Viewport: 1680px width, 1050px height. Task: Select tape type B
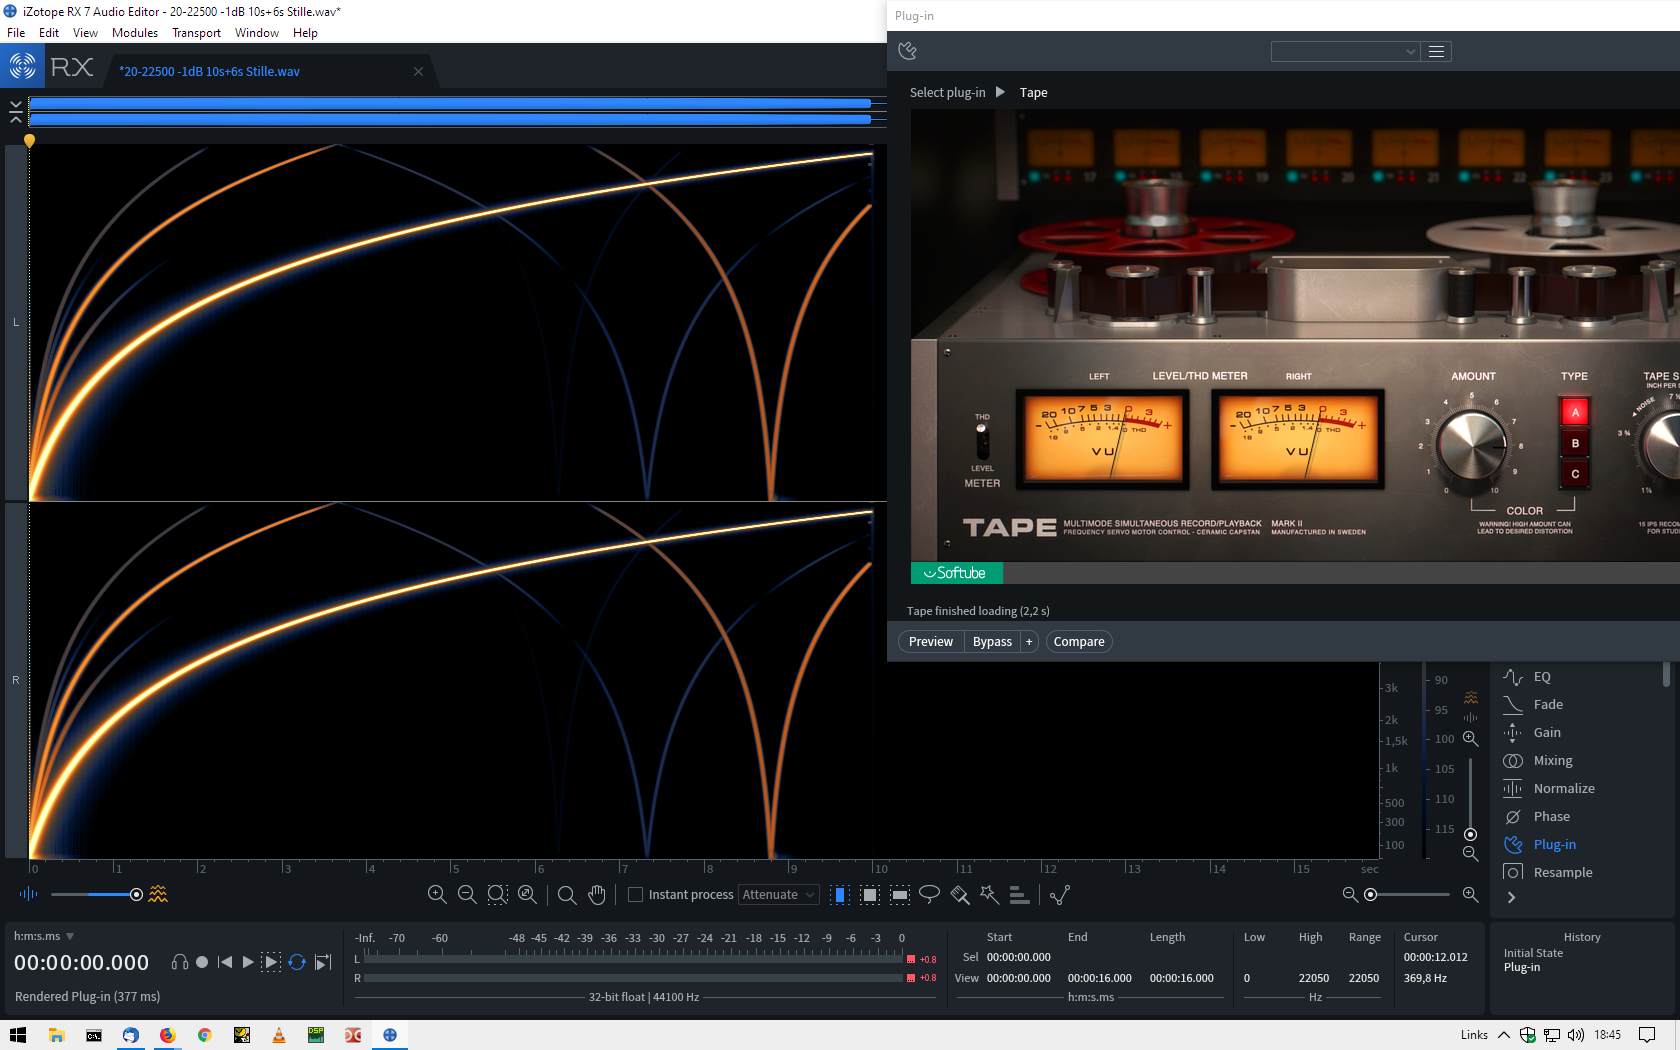pos(1575,443)
